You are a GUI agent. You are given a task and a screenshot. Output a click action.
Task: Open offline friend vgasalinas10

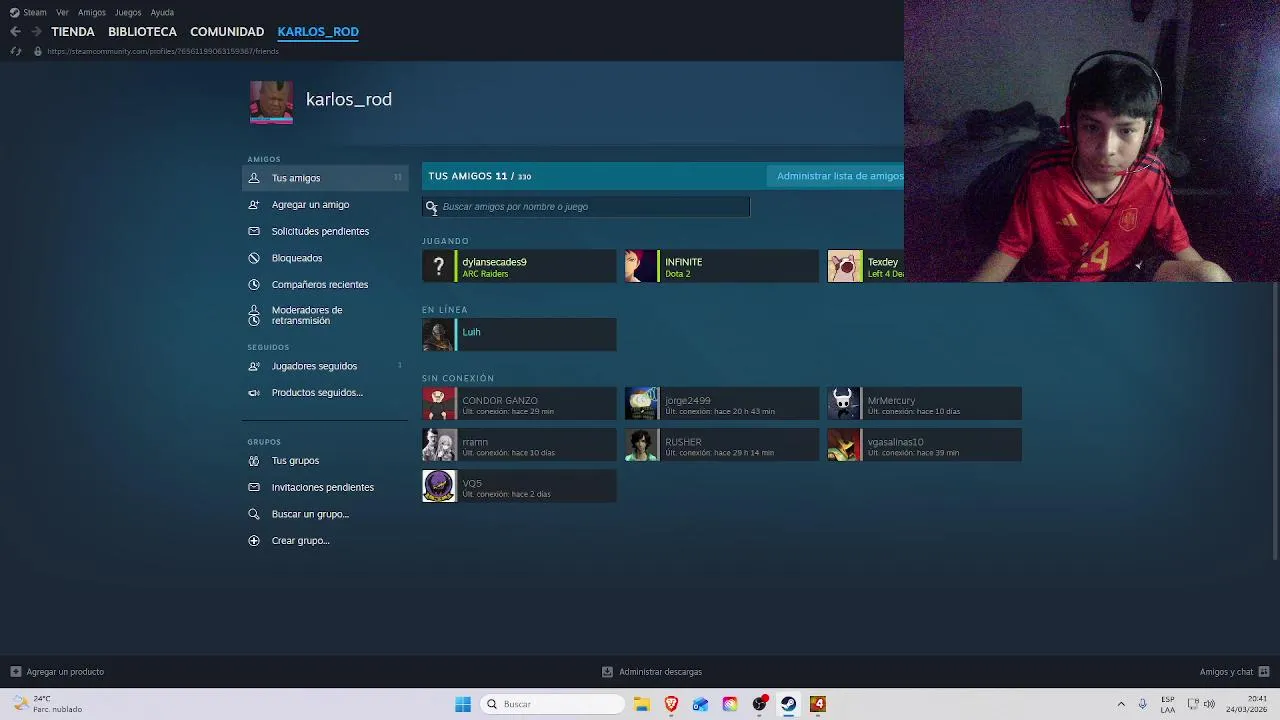925,445
